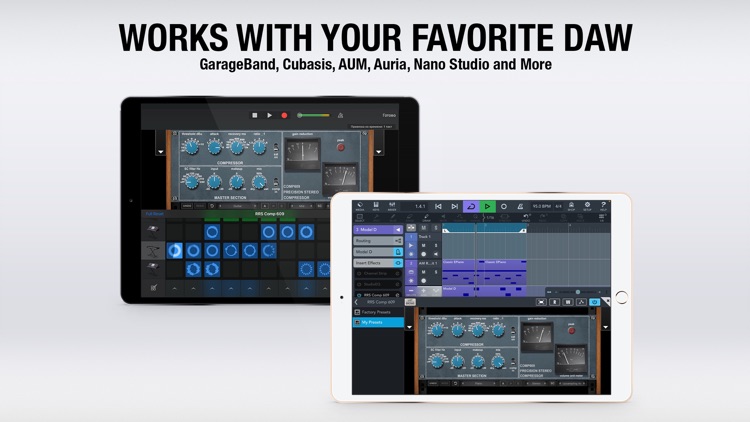Viewport: 750px width, 422px height.
Task: Open Cubasis Setup gear icon
Action: [x=587, y=206]
